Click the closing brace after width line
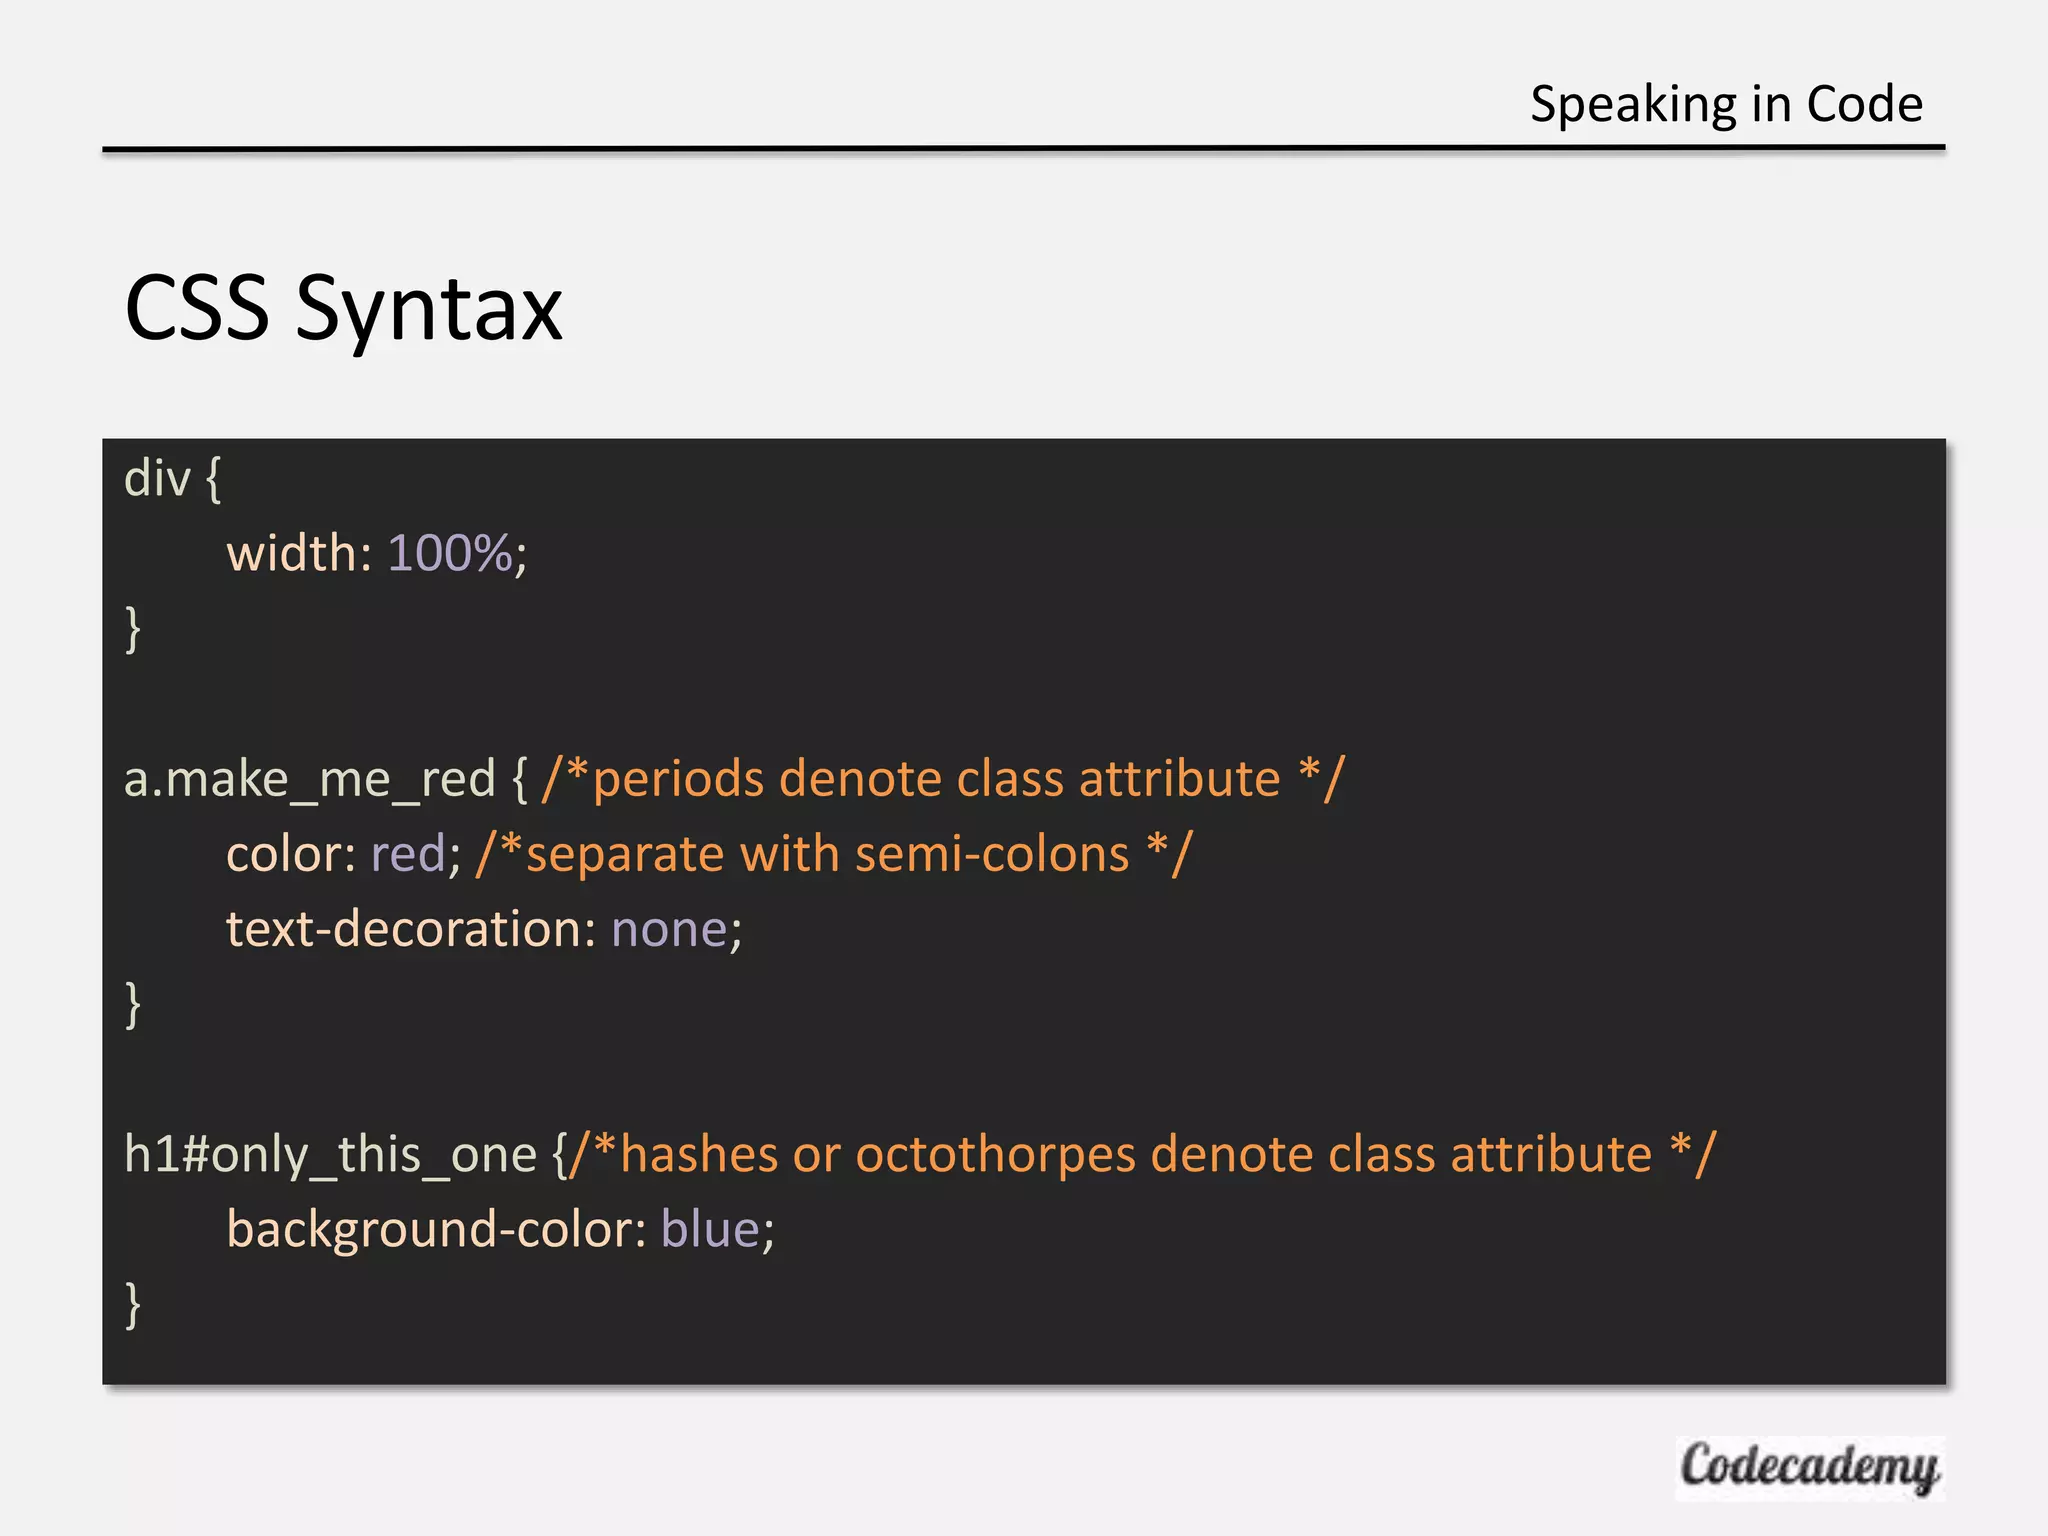Image resolution: width=2048 pixels, height=1536 pixels. [132, 629]
